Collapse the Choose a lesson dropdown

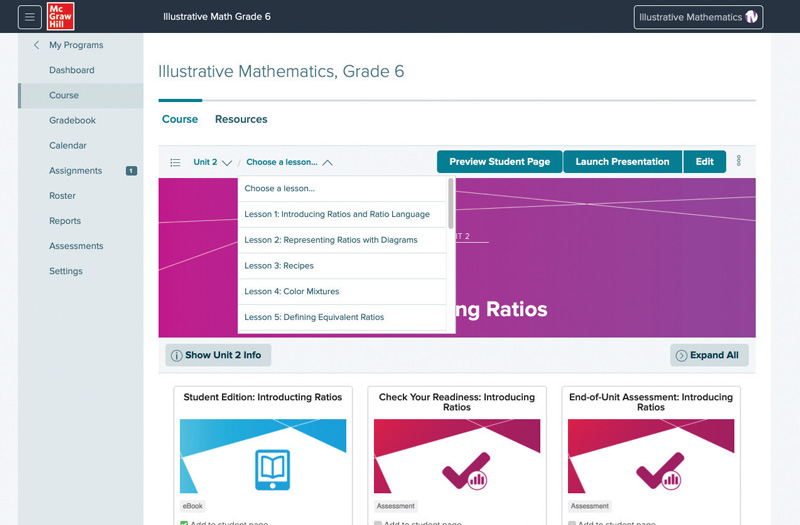[289, 162]
